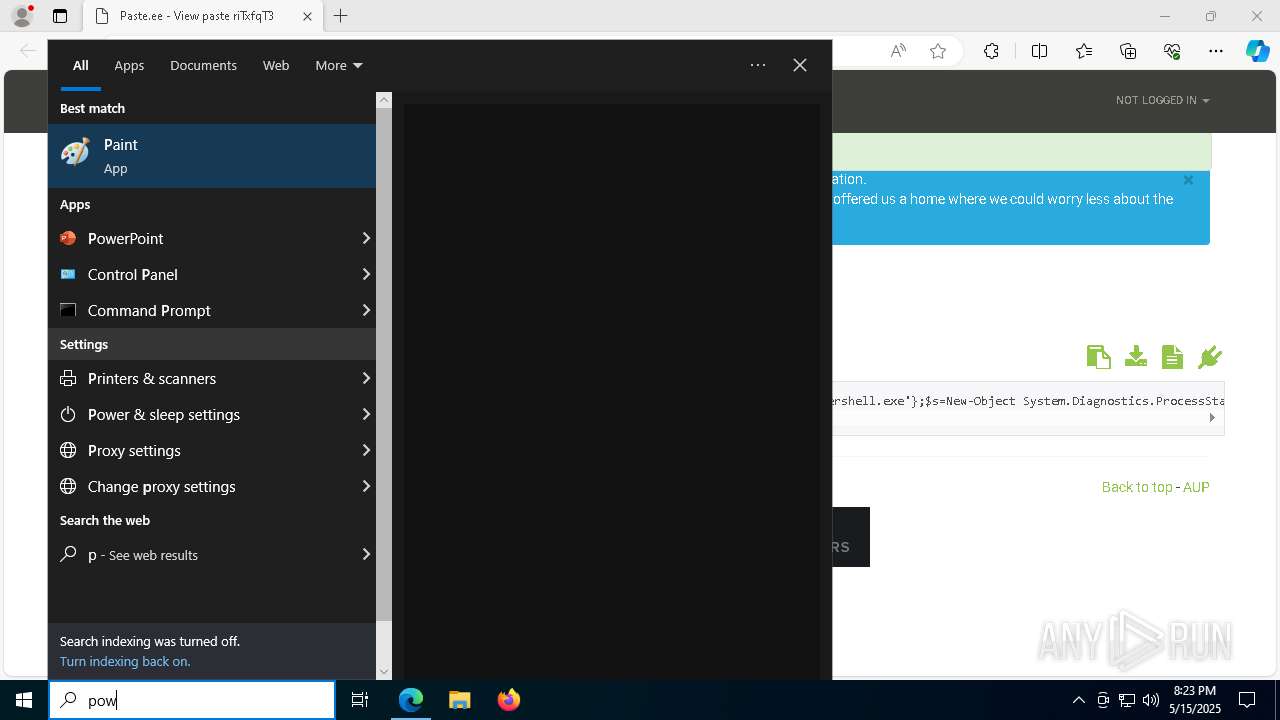Image resolution: width=1280 pixels, height=720 pixels.
Task: Expand Change proxy settings arrow
Action: tap(366, 486)
